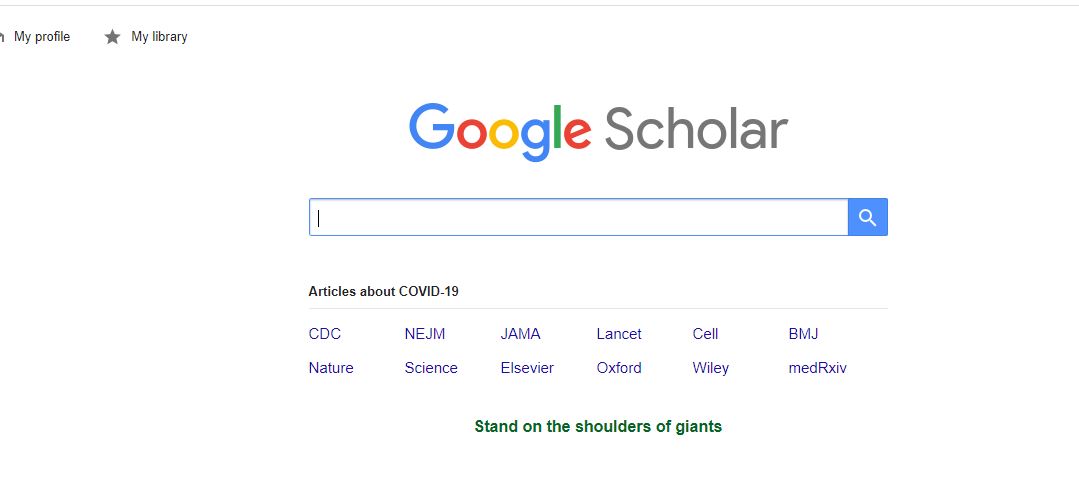
Task: Select the JAMA link
Action: click(520, 334)
